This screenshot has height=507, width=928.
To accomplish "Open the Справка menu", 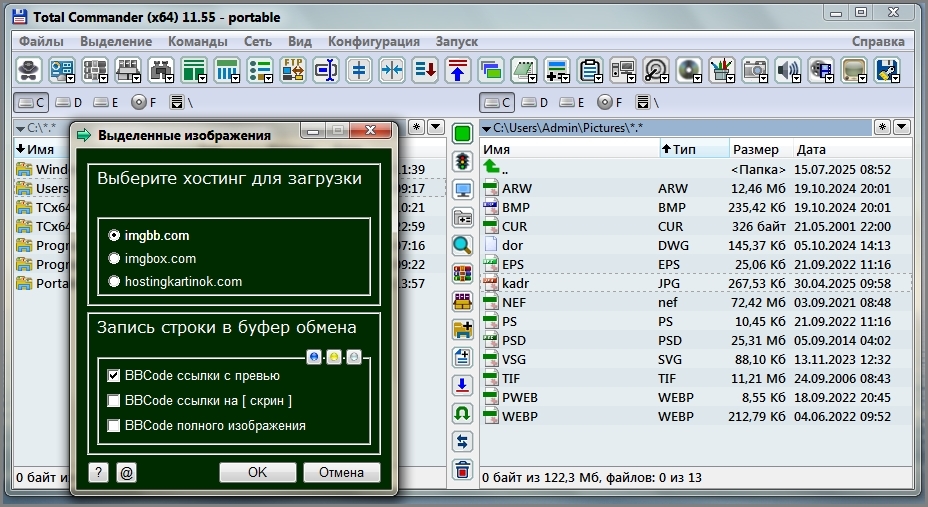I will click(878, 41).
